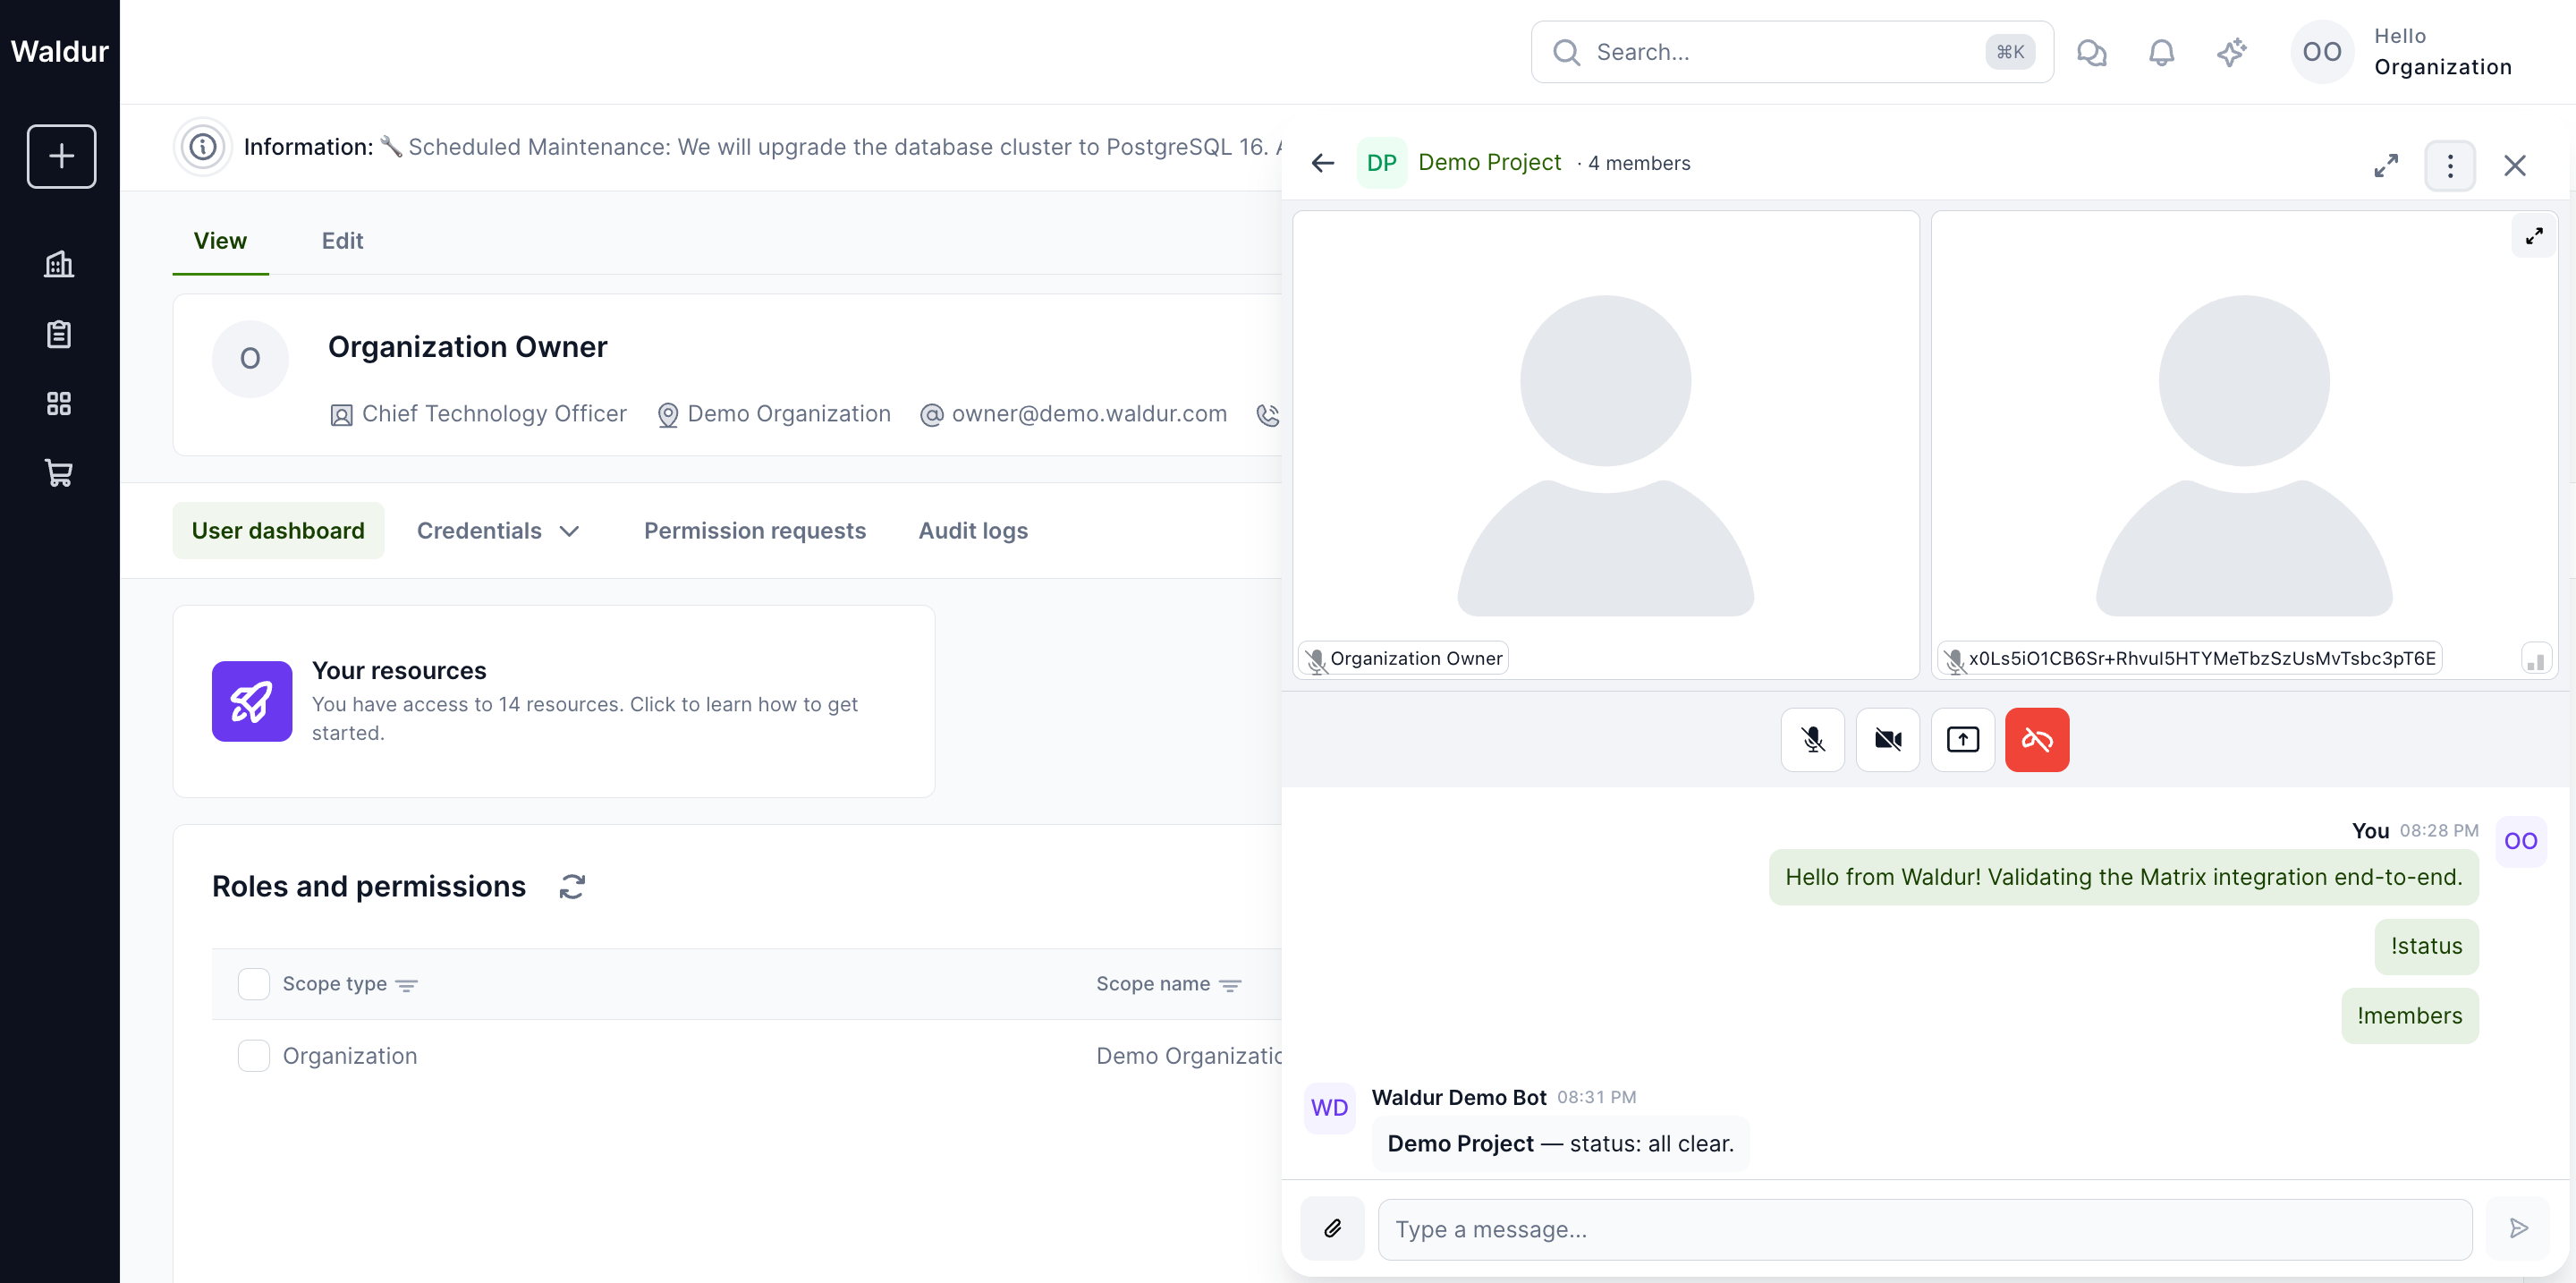Open the chat conversations icon in header
Screen dimensions: 2576x1283
(2091, 52)
